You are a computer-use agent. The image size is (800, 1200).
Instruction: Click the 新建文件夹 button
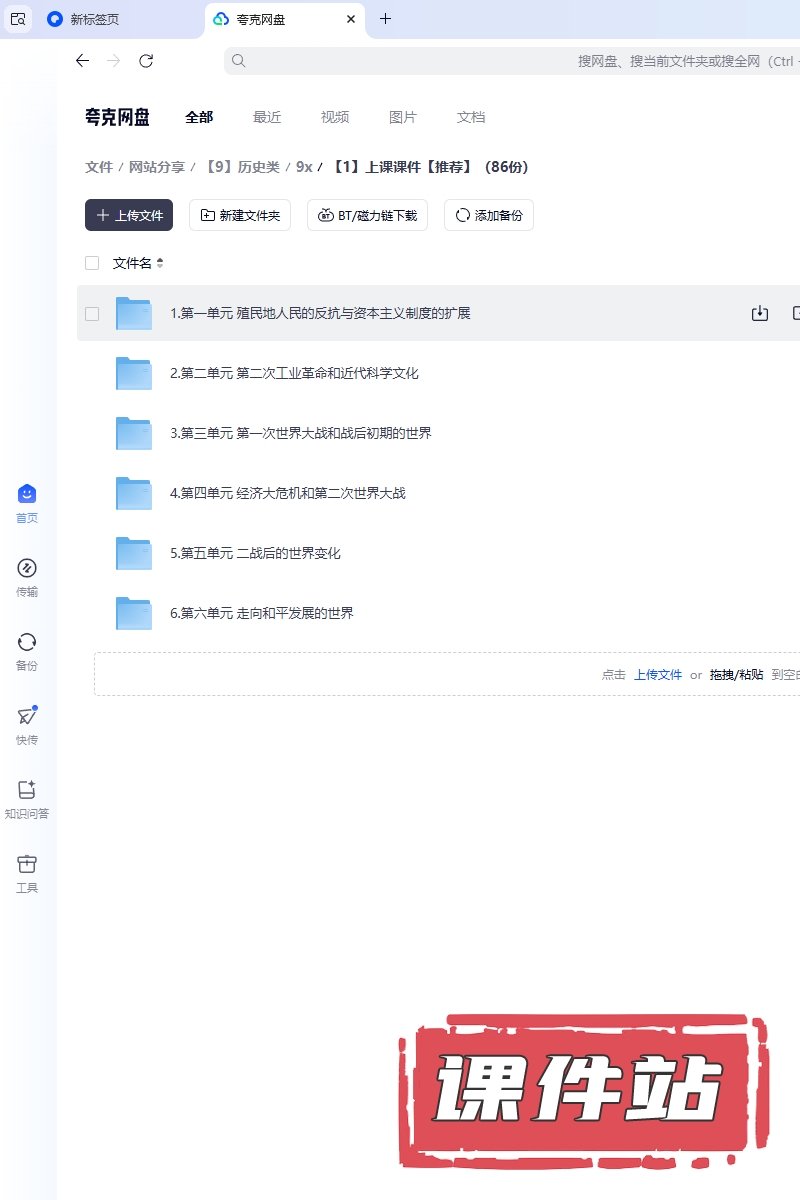tap(240, 215)
